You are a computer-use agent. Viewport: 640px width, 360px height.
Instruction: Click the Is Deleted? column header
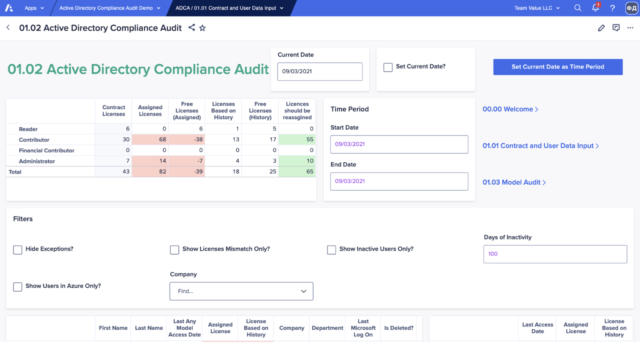click(399, 328)
